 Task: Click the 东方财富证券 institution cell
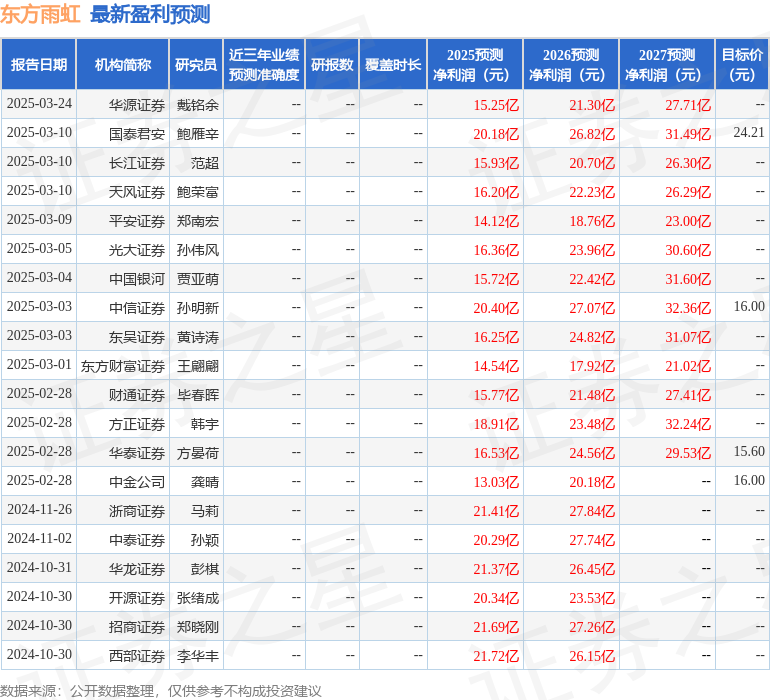(x=123, y=366)
